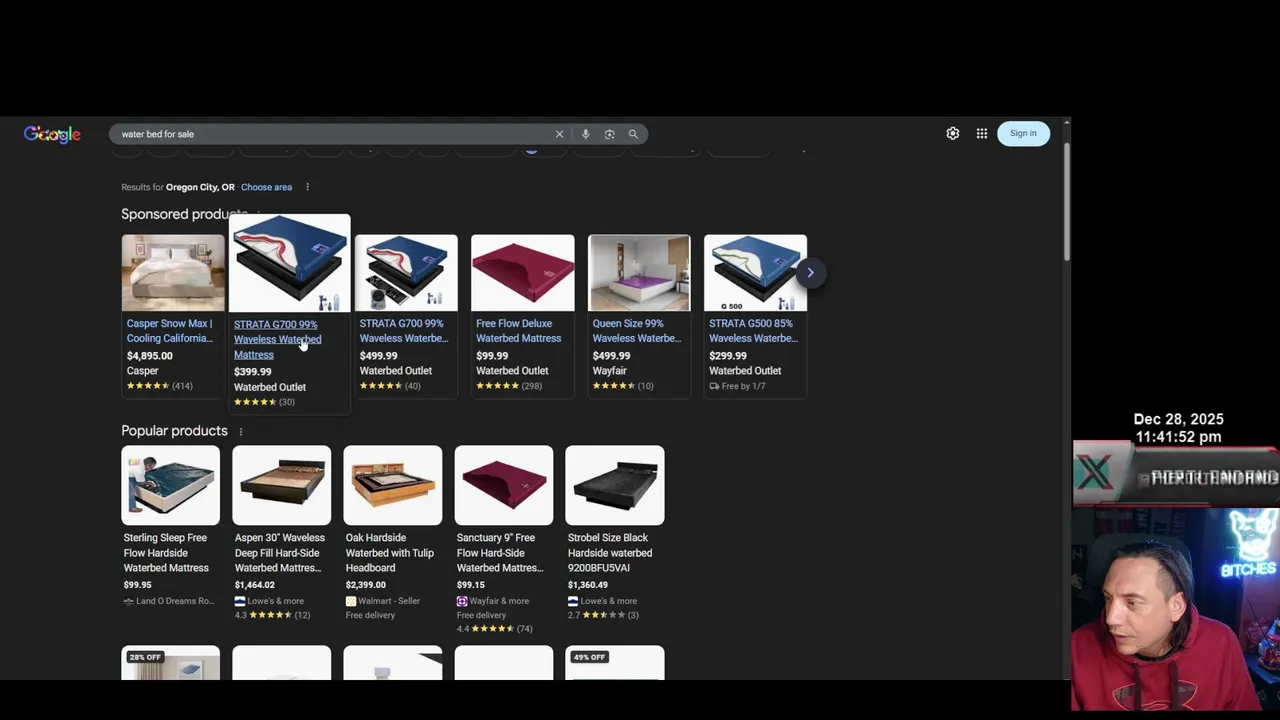The width and height of the screenshot is (1280, 720).
Task: Open the three-dot menu beside Choose area
Action: [x=307, y=187]
